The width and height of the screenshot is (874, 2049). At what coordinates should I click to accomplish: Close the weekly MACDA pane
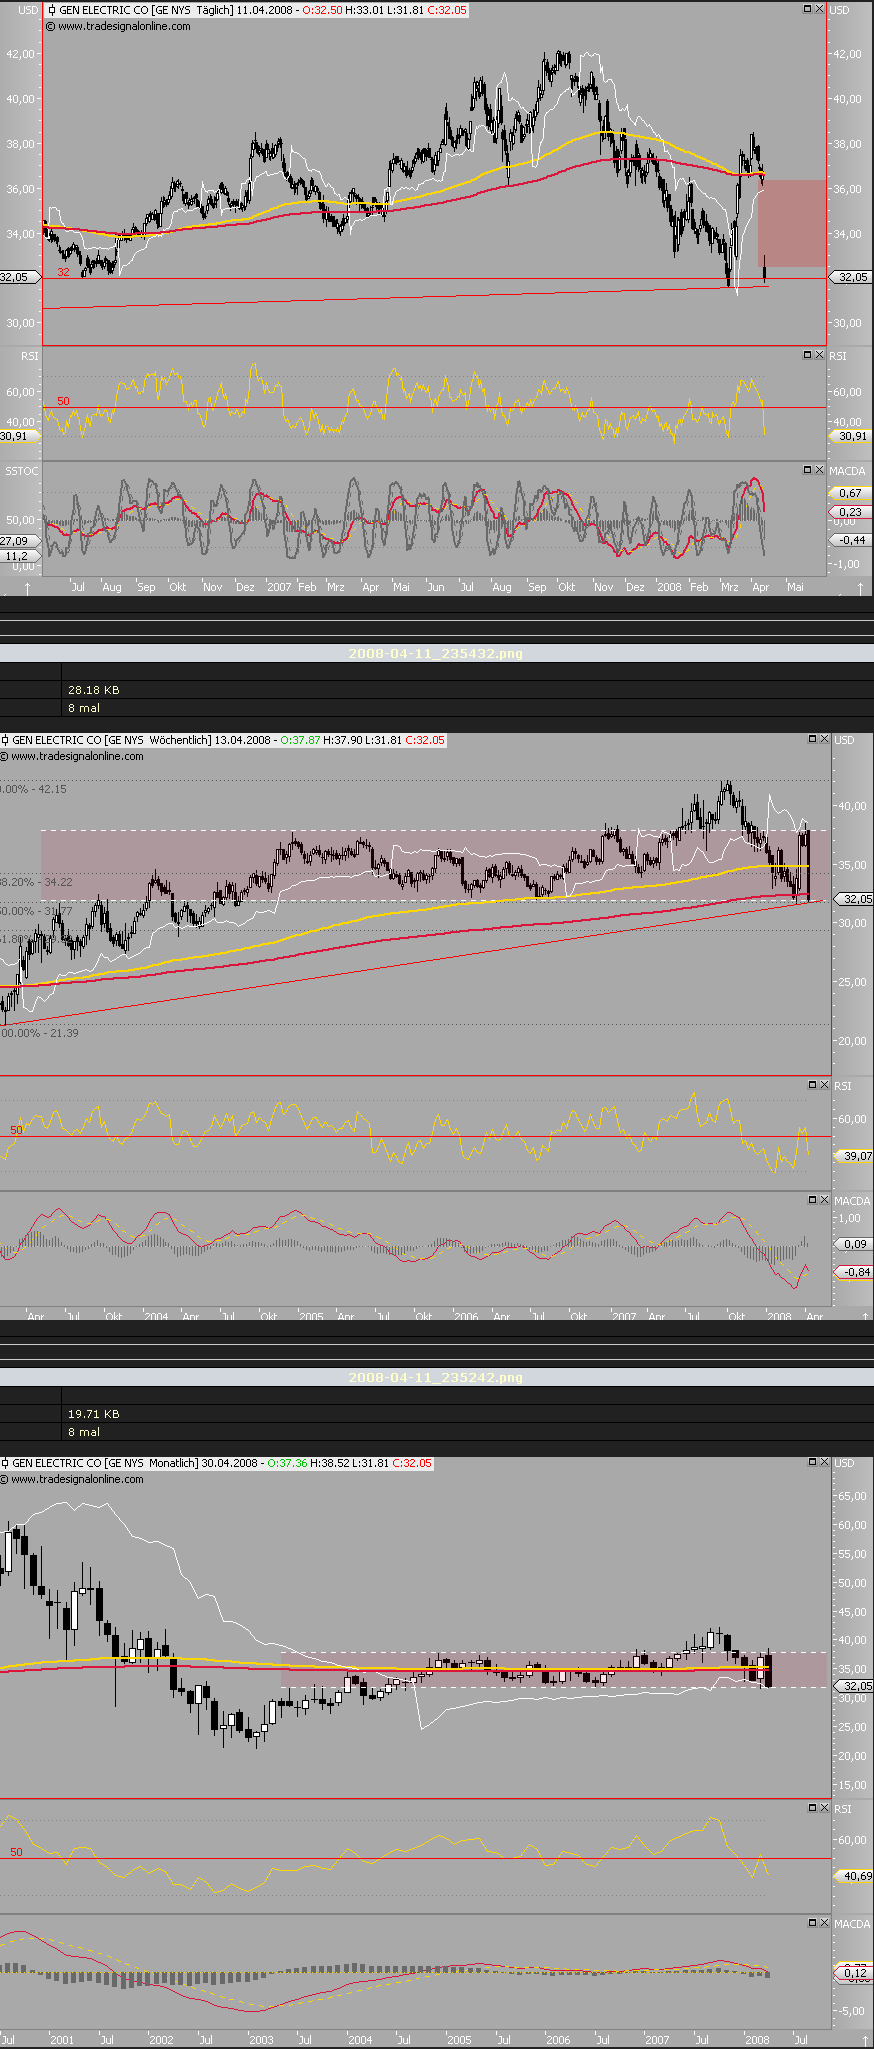(x=824, y=1199)
